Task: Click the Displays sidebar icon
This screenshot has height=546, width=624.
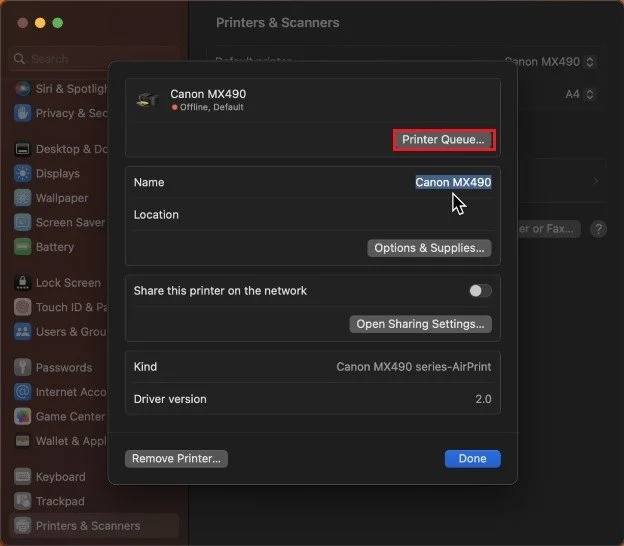Action: tap(22, 174)
